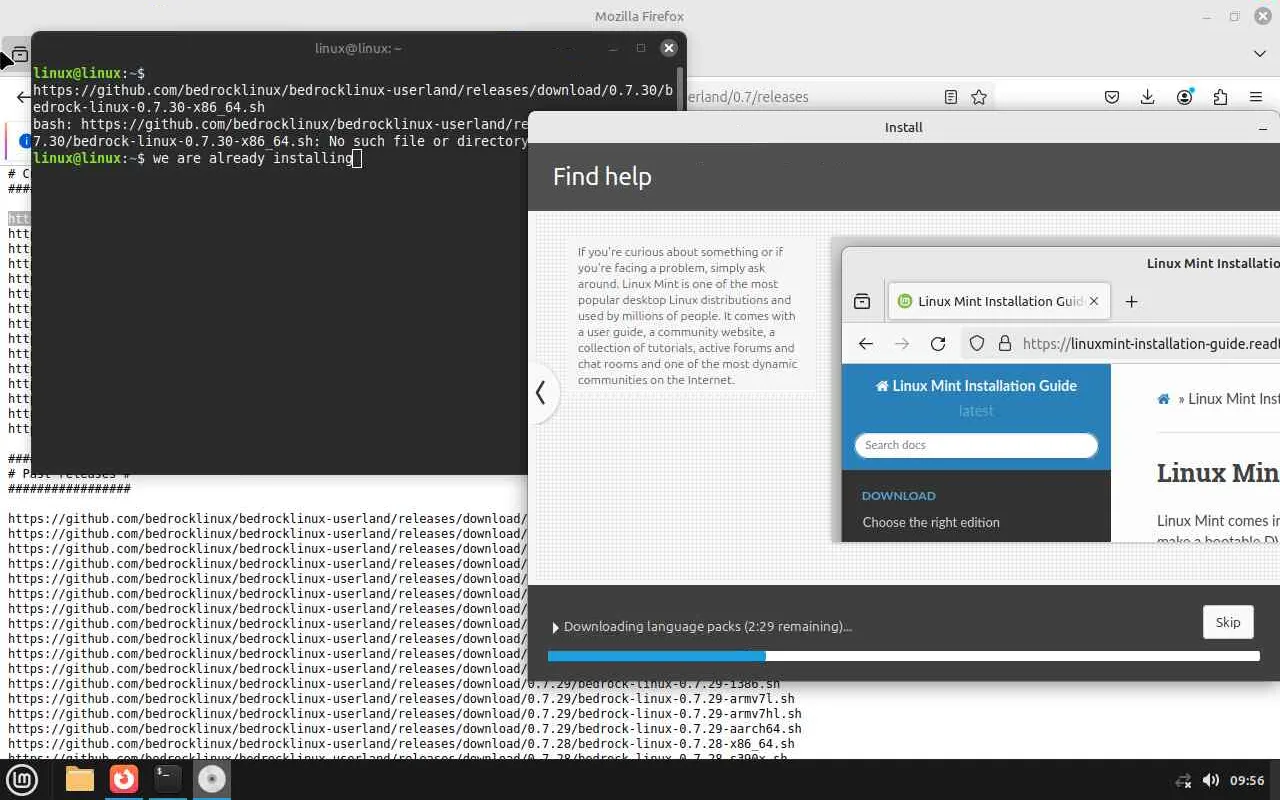
Task: Select the installer disc icon in the taskbar
Action: pos(212,780)
